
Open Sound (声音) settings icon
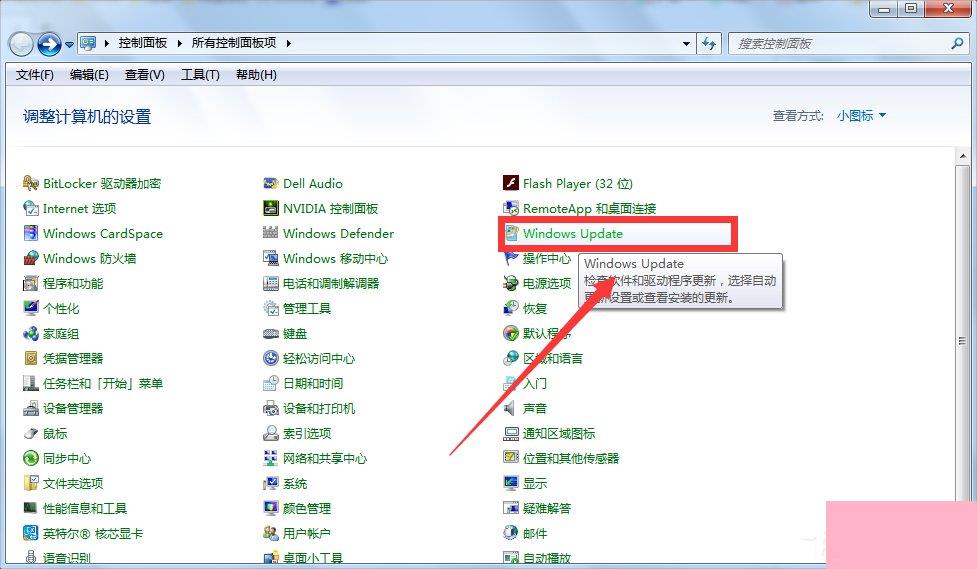pos(510,408)
